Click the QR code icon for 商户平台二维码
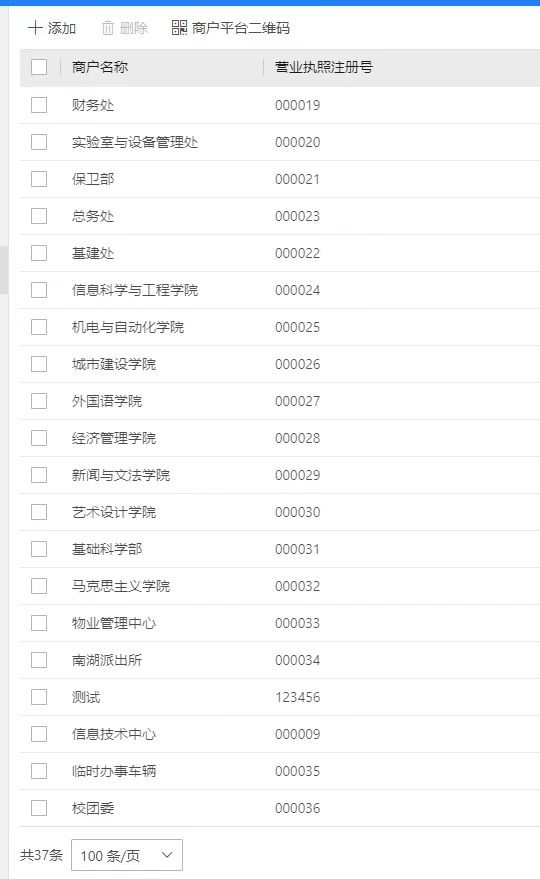This screenshot has width=540, height=879. coord(179,27)
